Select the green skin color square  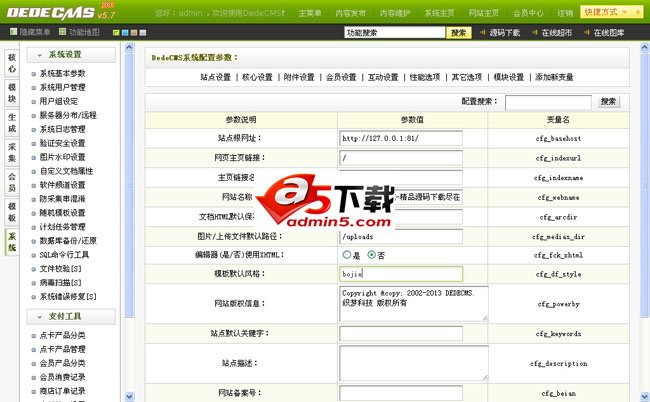(116, 32)
